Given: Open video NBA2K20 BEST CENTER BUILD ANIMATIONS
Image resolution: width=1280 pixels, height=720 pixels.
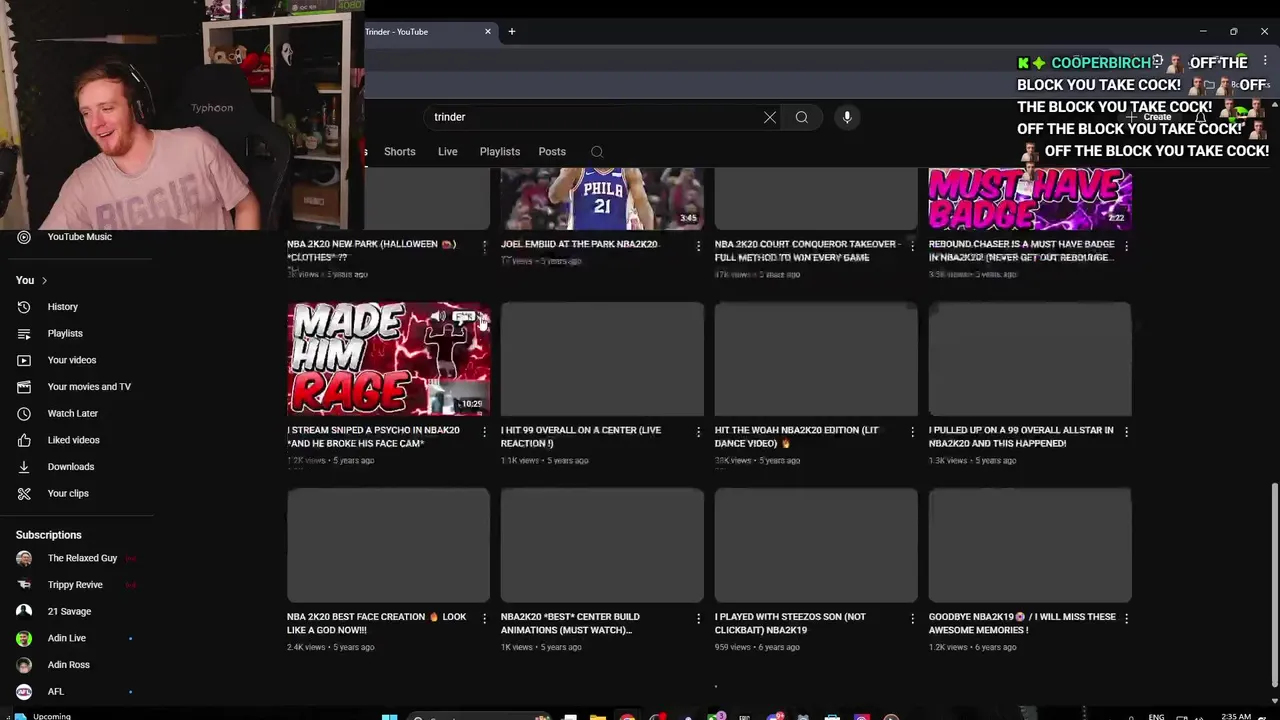Looking at the screenshot, I should pos(570,623).
